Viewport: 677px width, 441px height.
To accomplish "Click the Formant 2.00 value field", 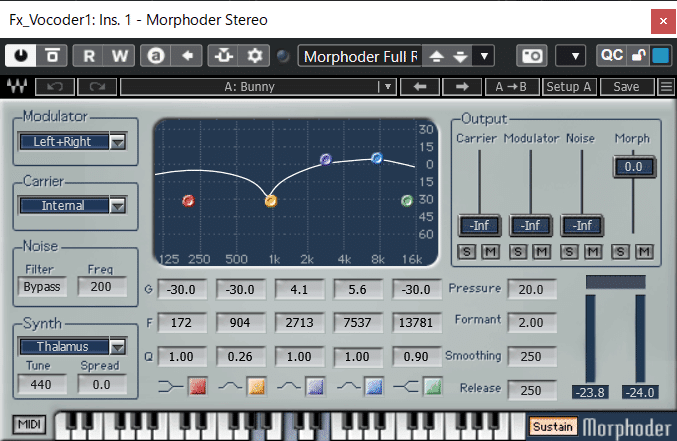I will coord(531,322).
